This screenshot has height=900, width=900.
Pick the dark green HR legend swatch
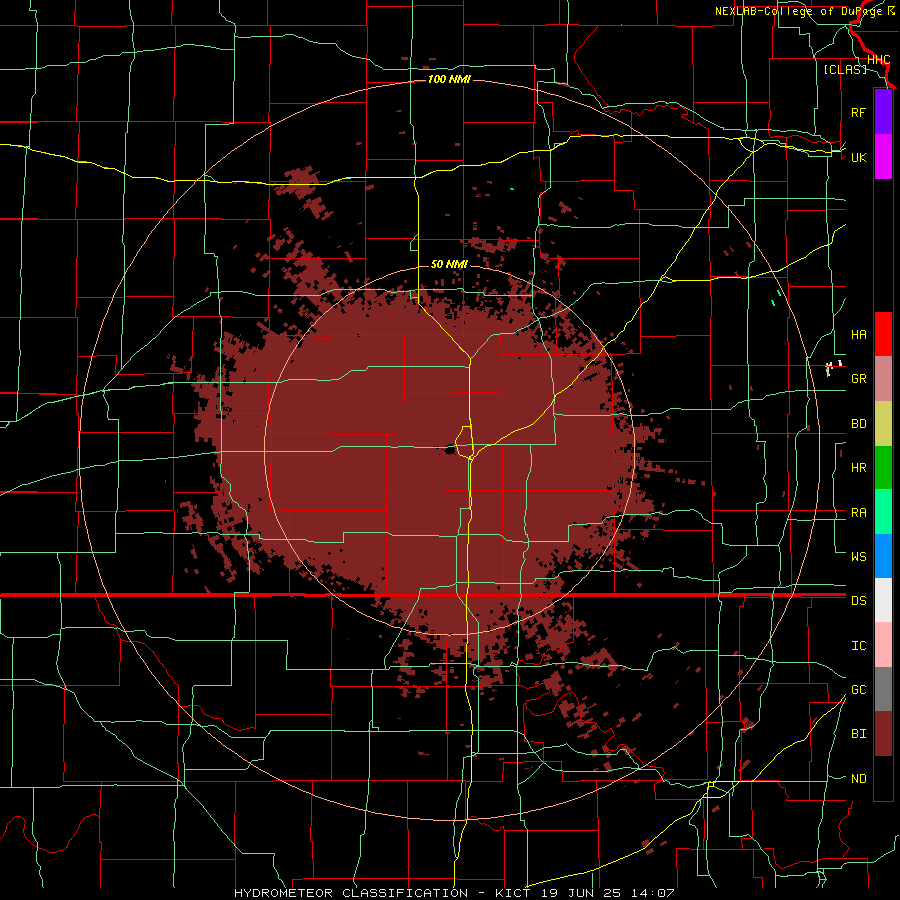click(x=883, y=468)
